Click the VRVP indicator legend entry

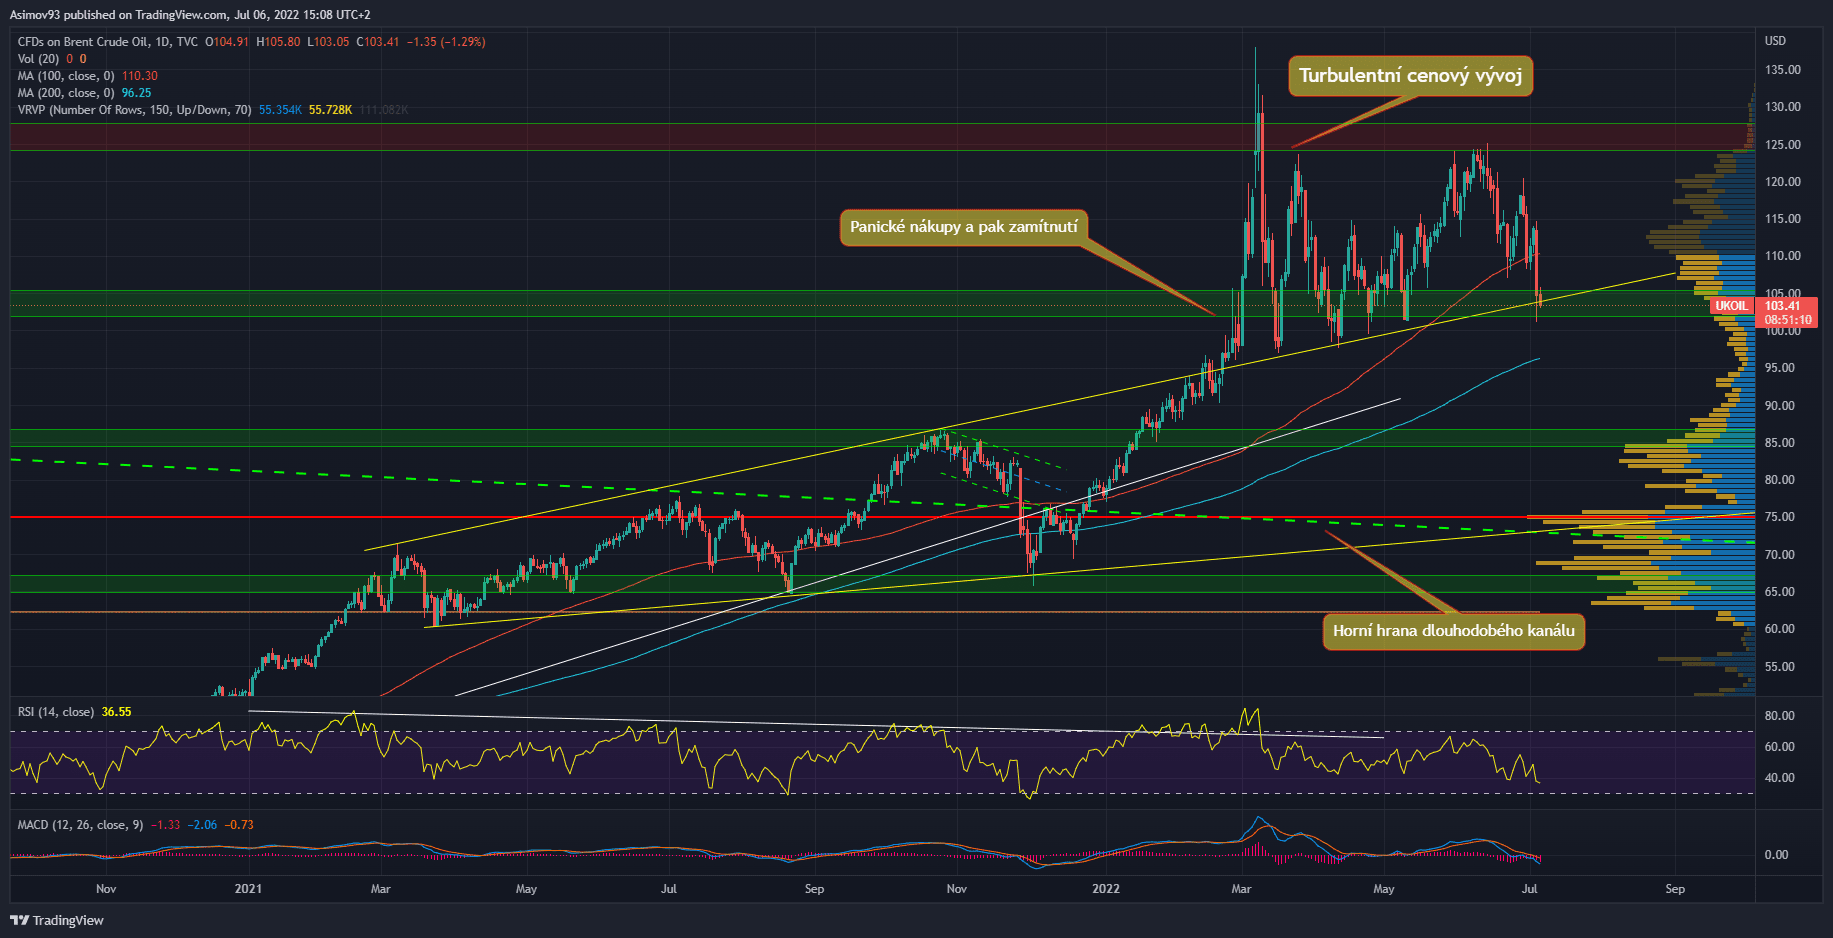pos(134,110)
